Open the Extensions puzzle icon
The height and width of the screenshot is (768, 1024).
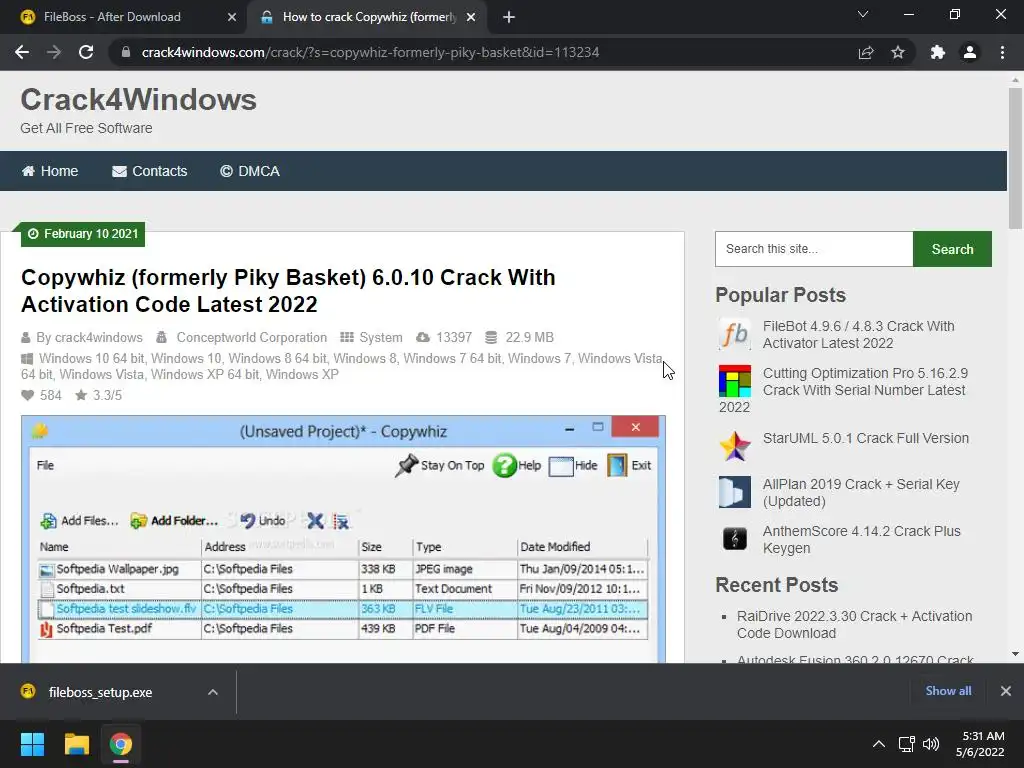(x=938, y=52)
